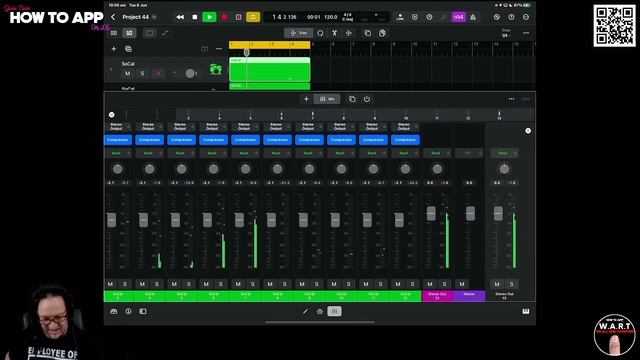Viewport: 640px width, 360px height.
Task: Solo the magenta Stereo Out 13 strip
Action: (x=444, y=284)
